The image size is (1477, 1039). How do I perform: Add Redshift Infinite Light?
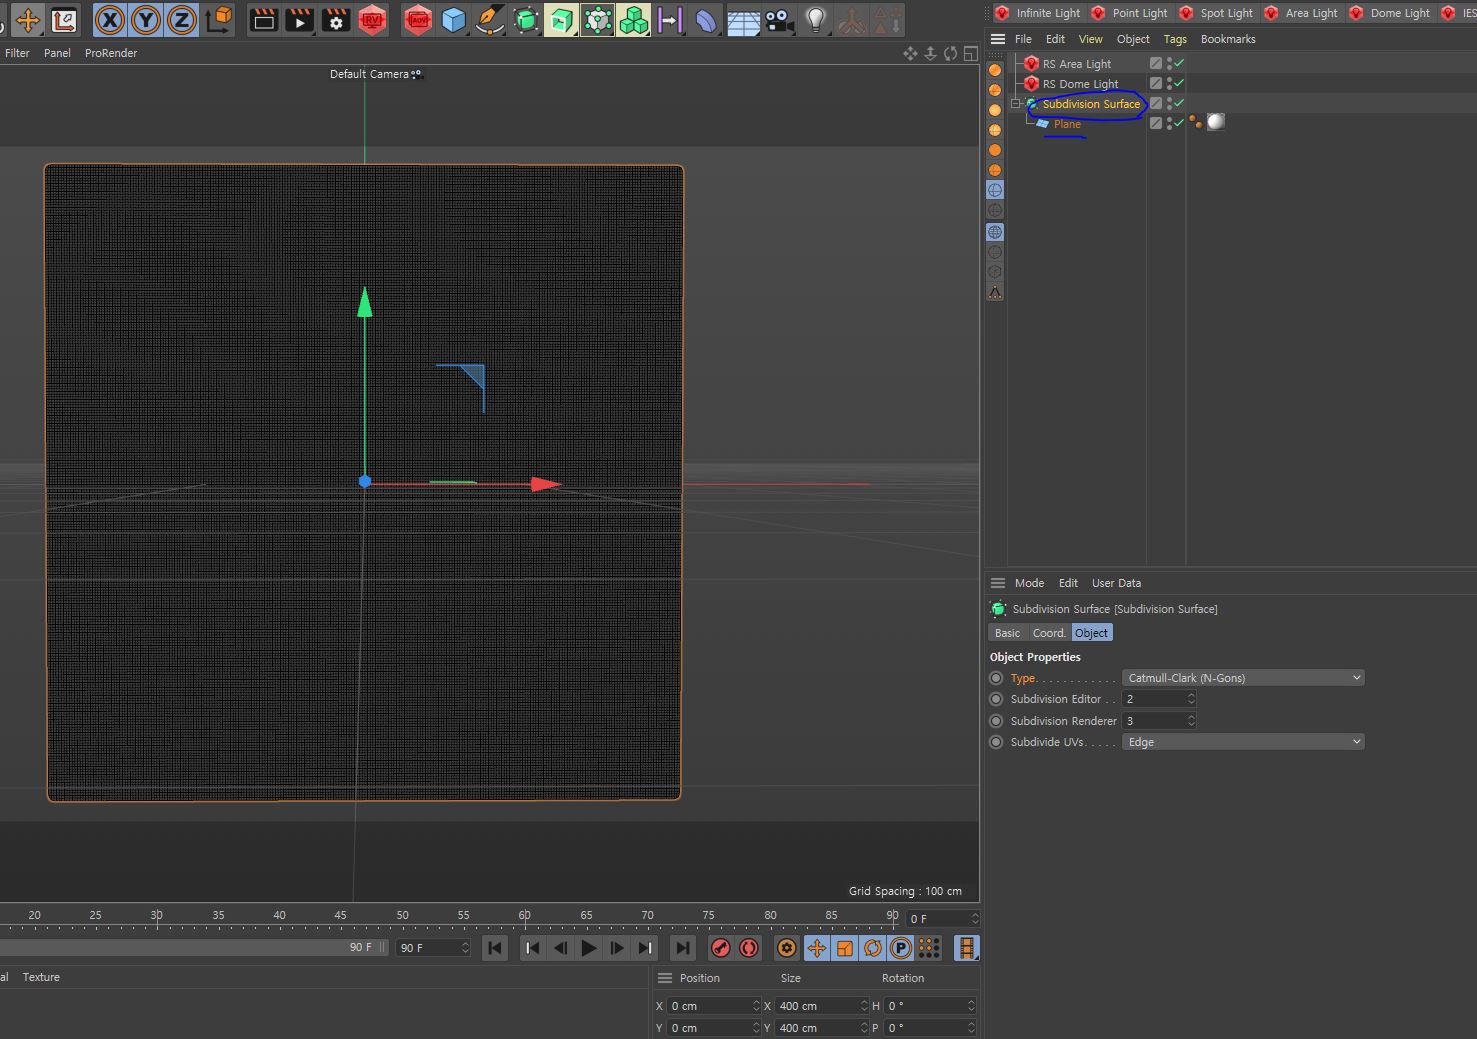1037,13
